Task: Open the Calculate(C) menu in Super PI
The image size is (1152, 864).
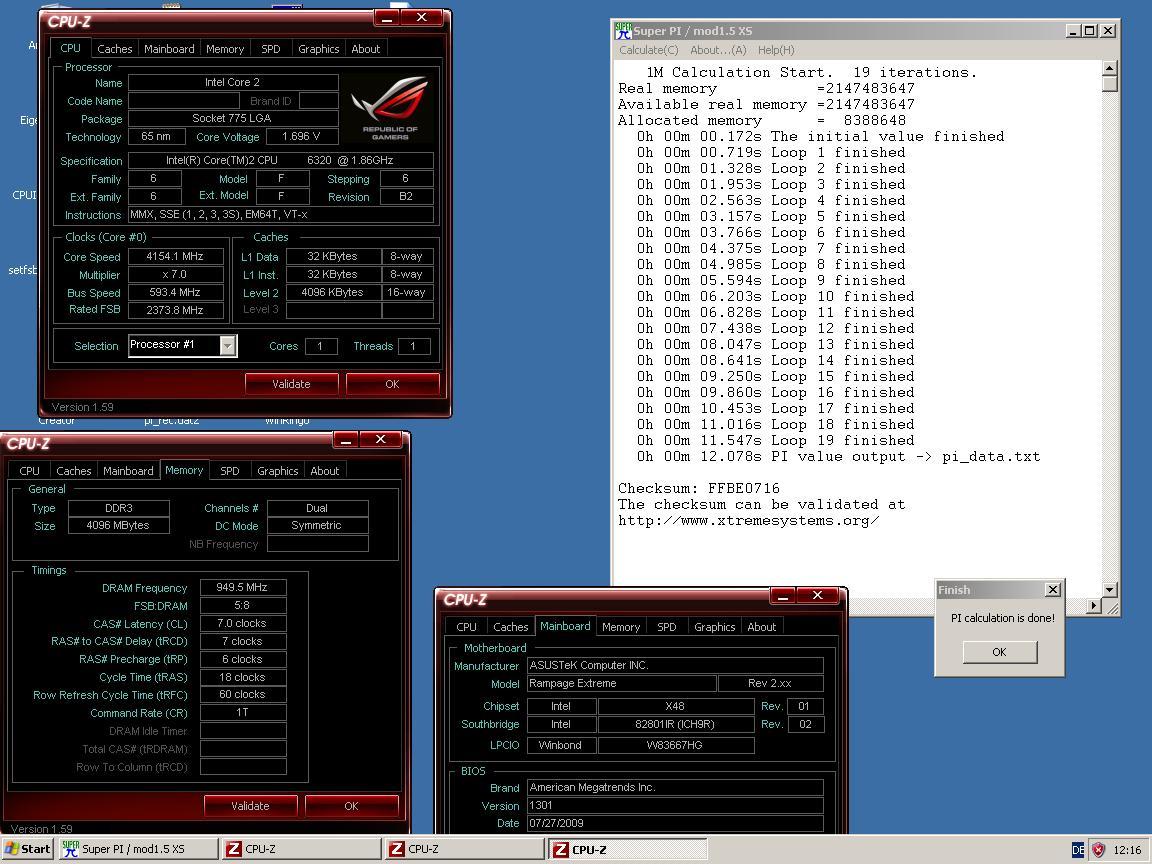Action: (649, 50)
